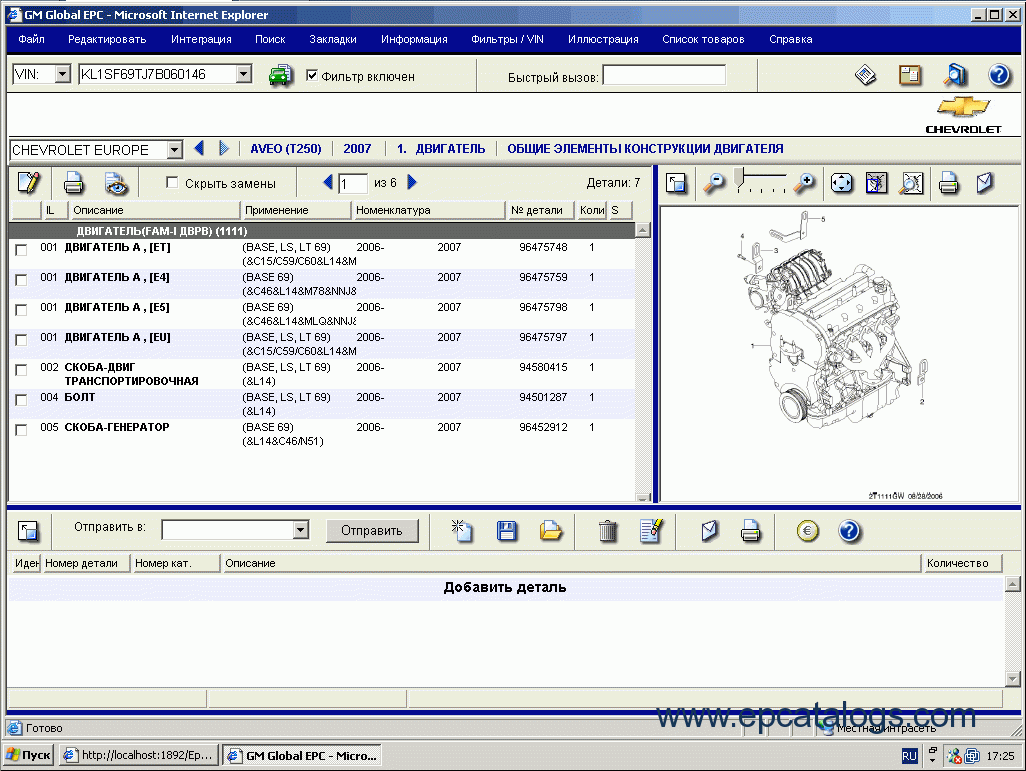
Task: Open the VIN type dropdown
Action: [62, 74]
